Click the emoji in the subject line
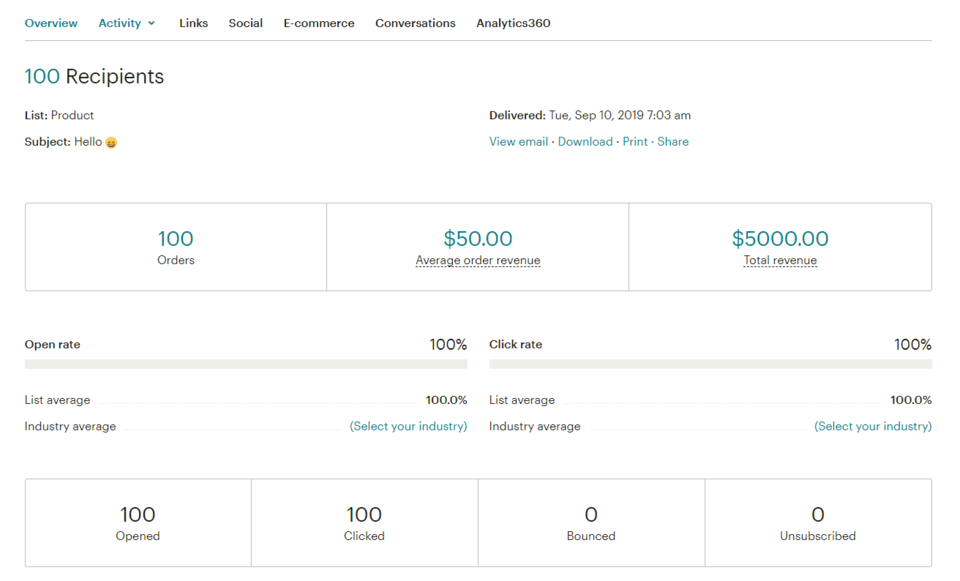Viewport: 960px width, 581px height. [x=111, y=143]
